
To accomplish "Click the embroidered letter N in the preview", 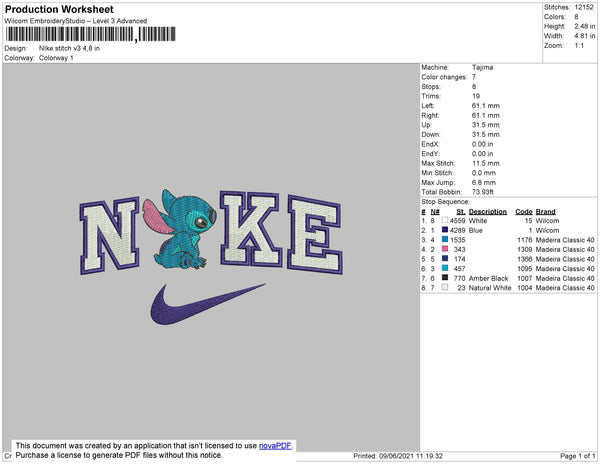I will (110, 236).
